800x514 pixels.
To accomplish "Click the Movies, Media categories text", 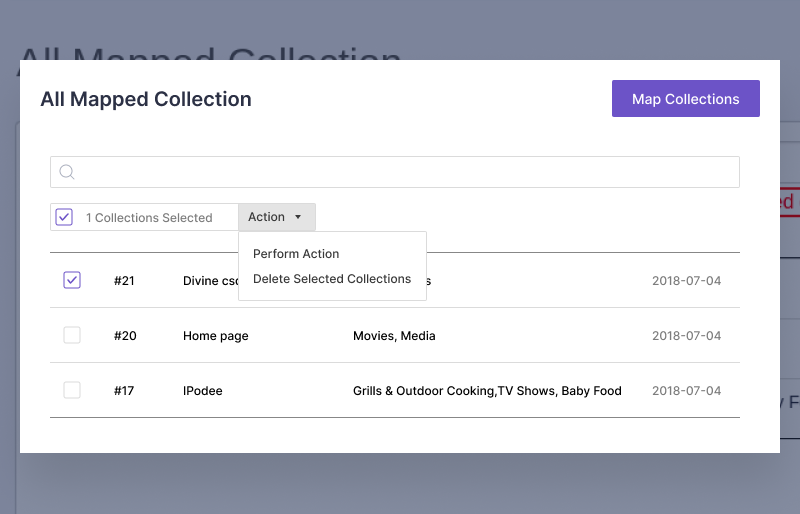I will [394, 336].
